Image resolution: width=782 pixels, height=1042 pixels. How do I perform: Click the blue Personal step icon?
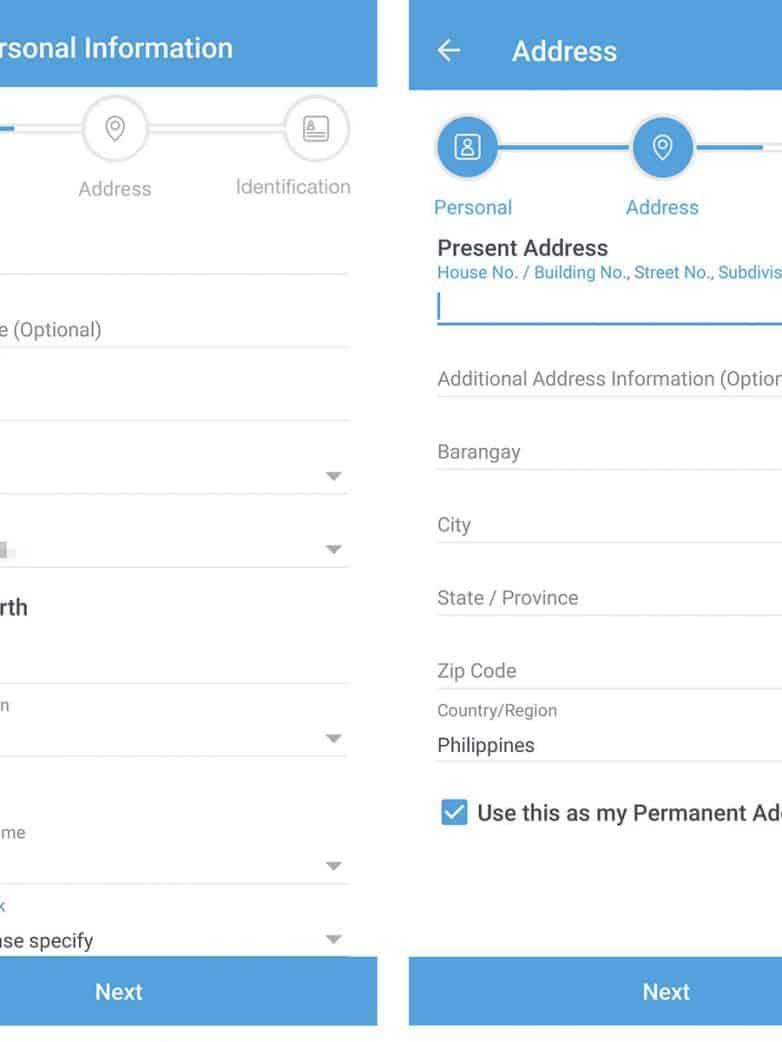(467, 148)
